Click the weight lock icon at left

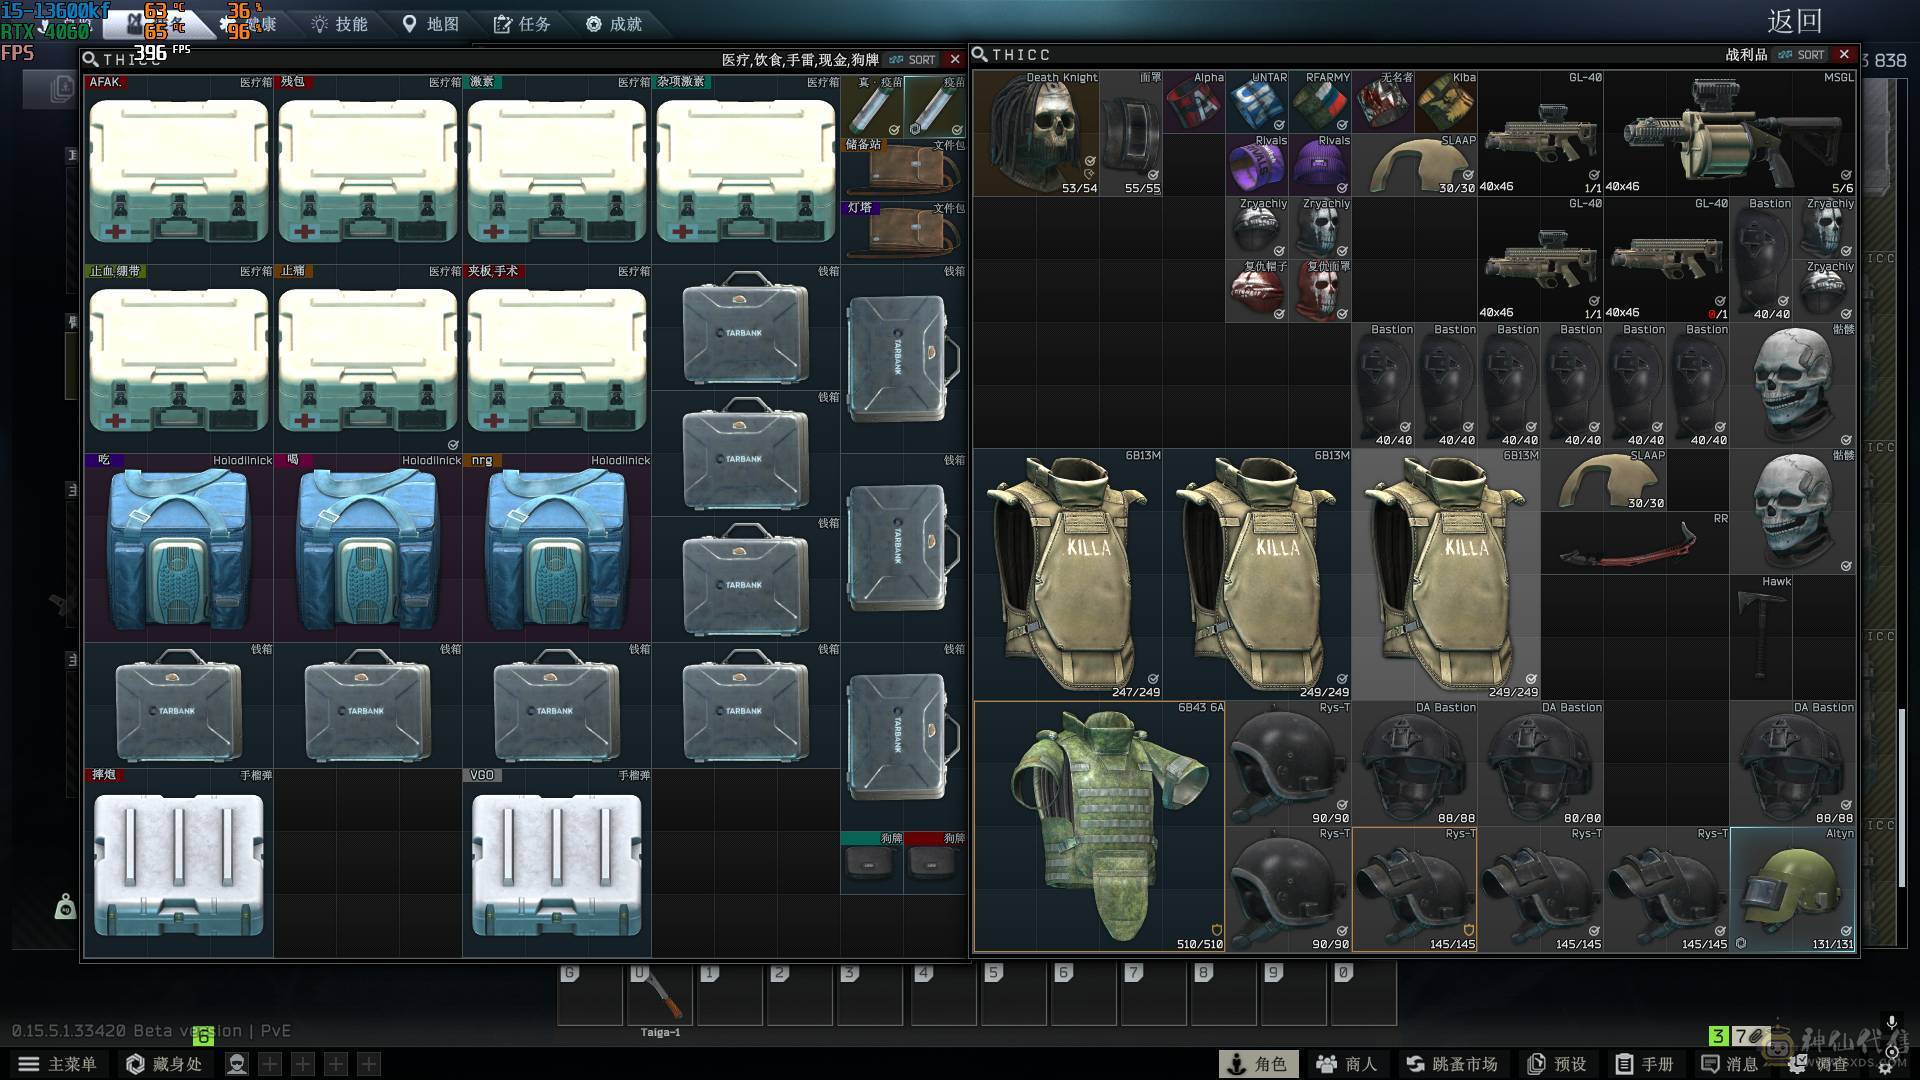[65, 906]
